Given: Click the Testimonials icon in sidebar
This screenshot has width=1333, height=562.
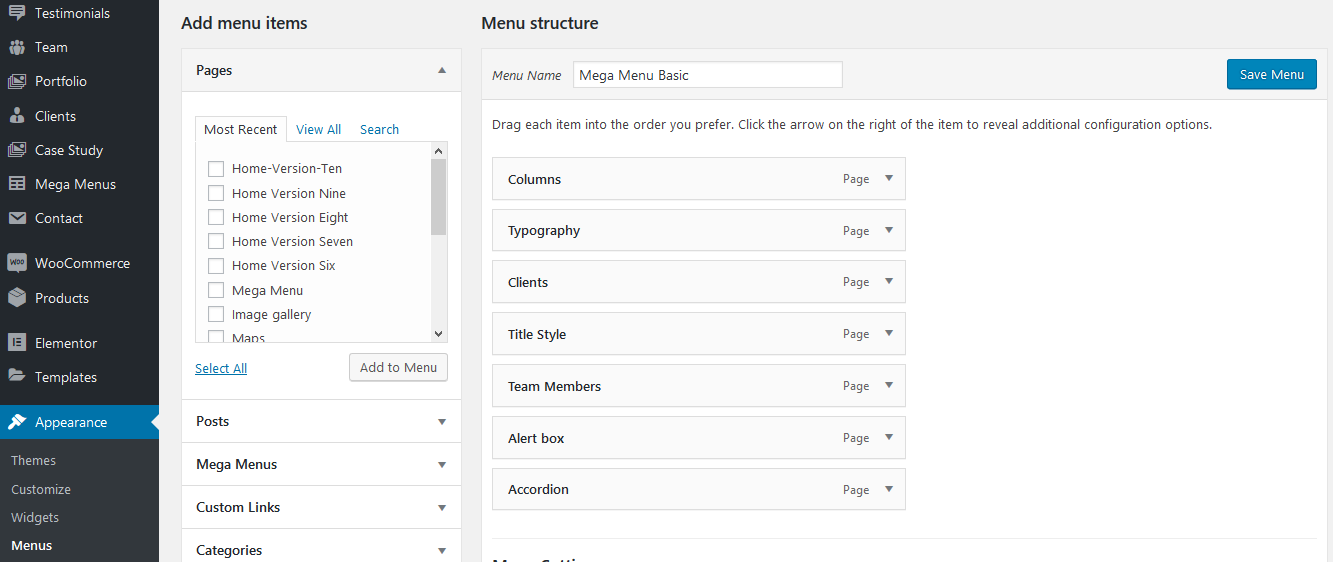Looking at the screenshot, I should pyautogui.click(x=17, y=13).
